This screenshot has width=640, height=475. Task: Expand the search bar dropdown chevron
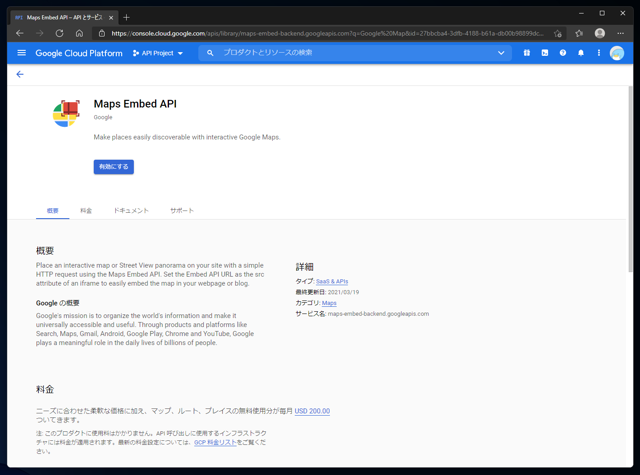pyautogui.click(x=501, y=53)
